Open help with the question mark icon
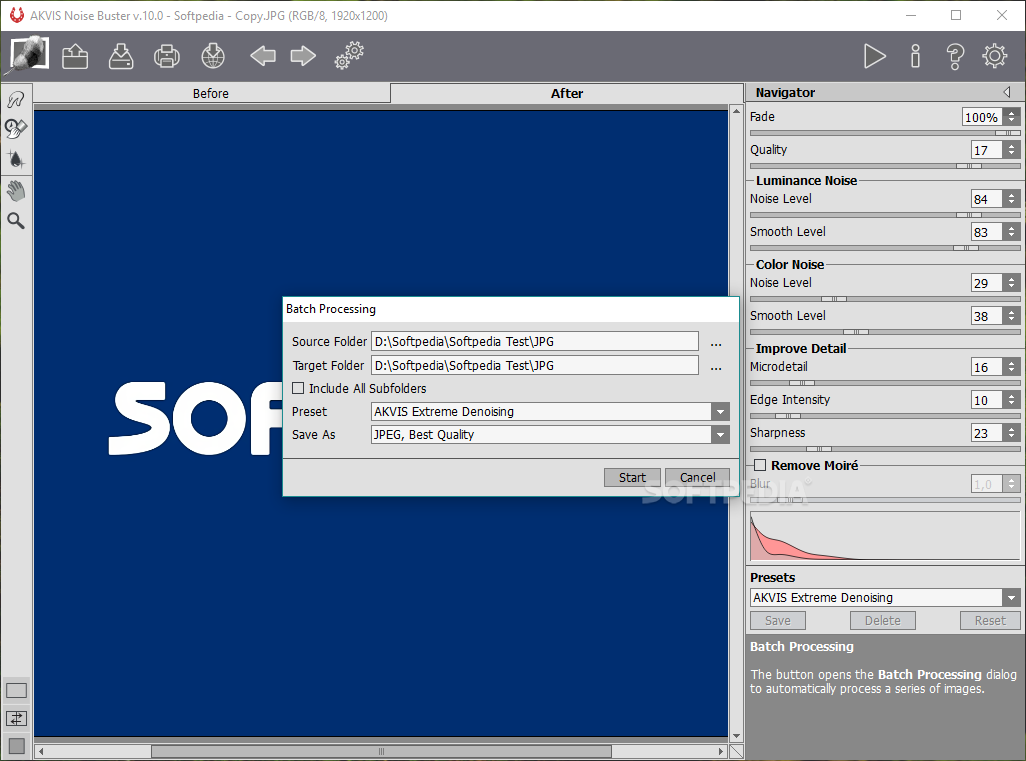1026x761 pixels. tap(955, 56)
